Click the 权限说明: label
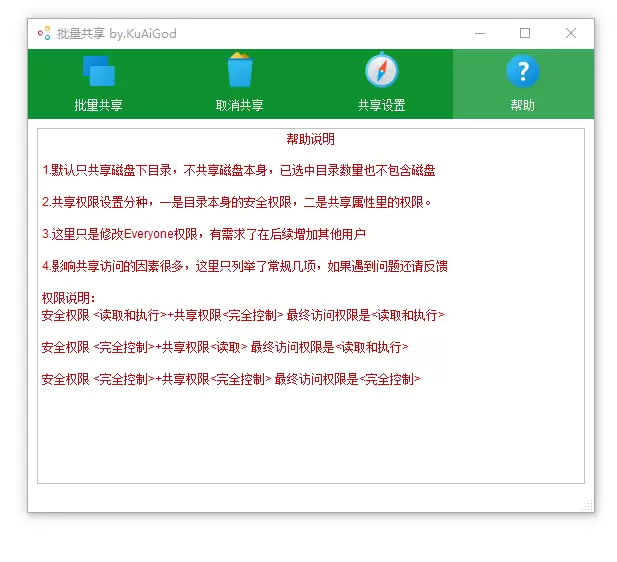Screen dimensions: 617x562 (x=68, y=298)
